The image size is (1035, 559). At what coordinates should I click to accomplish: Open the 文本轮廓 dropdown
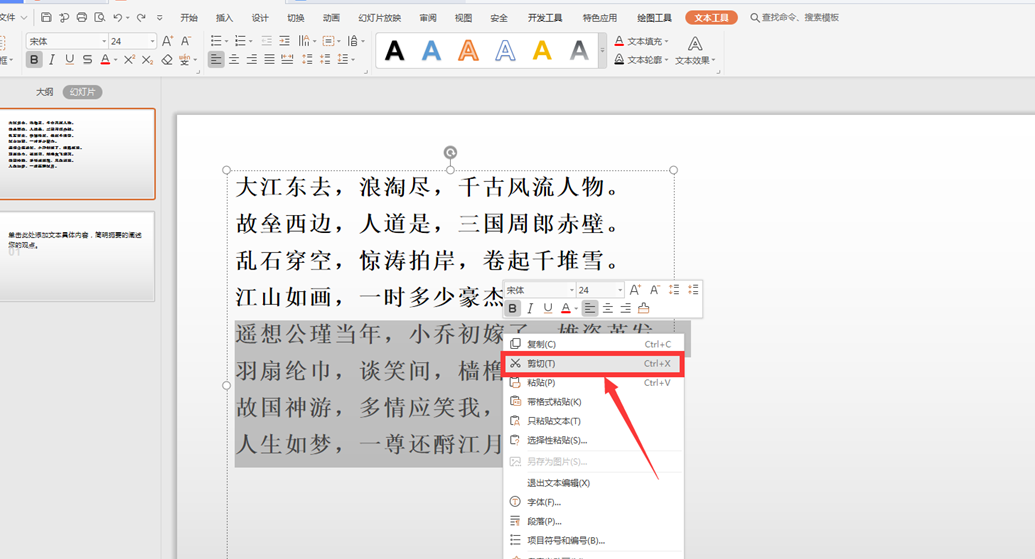point(642,60)
